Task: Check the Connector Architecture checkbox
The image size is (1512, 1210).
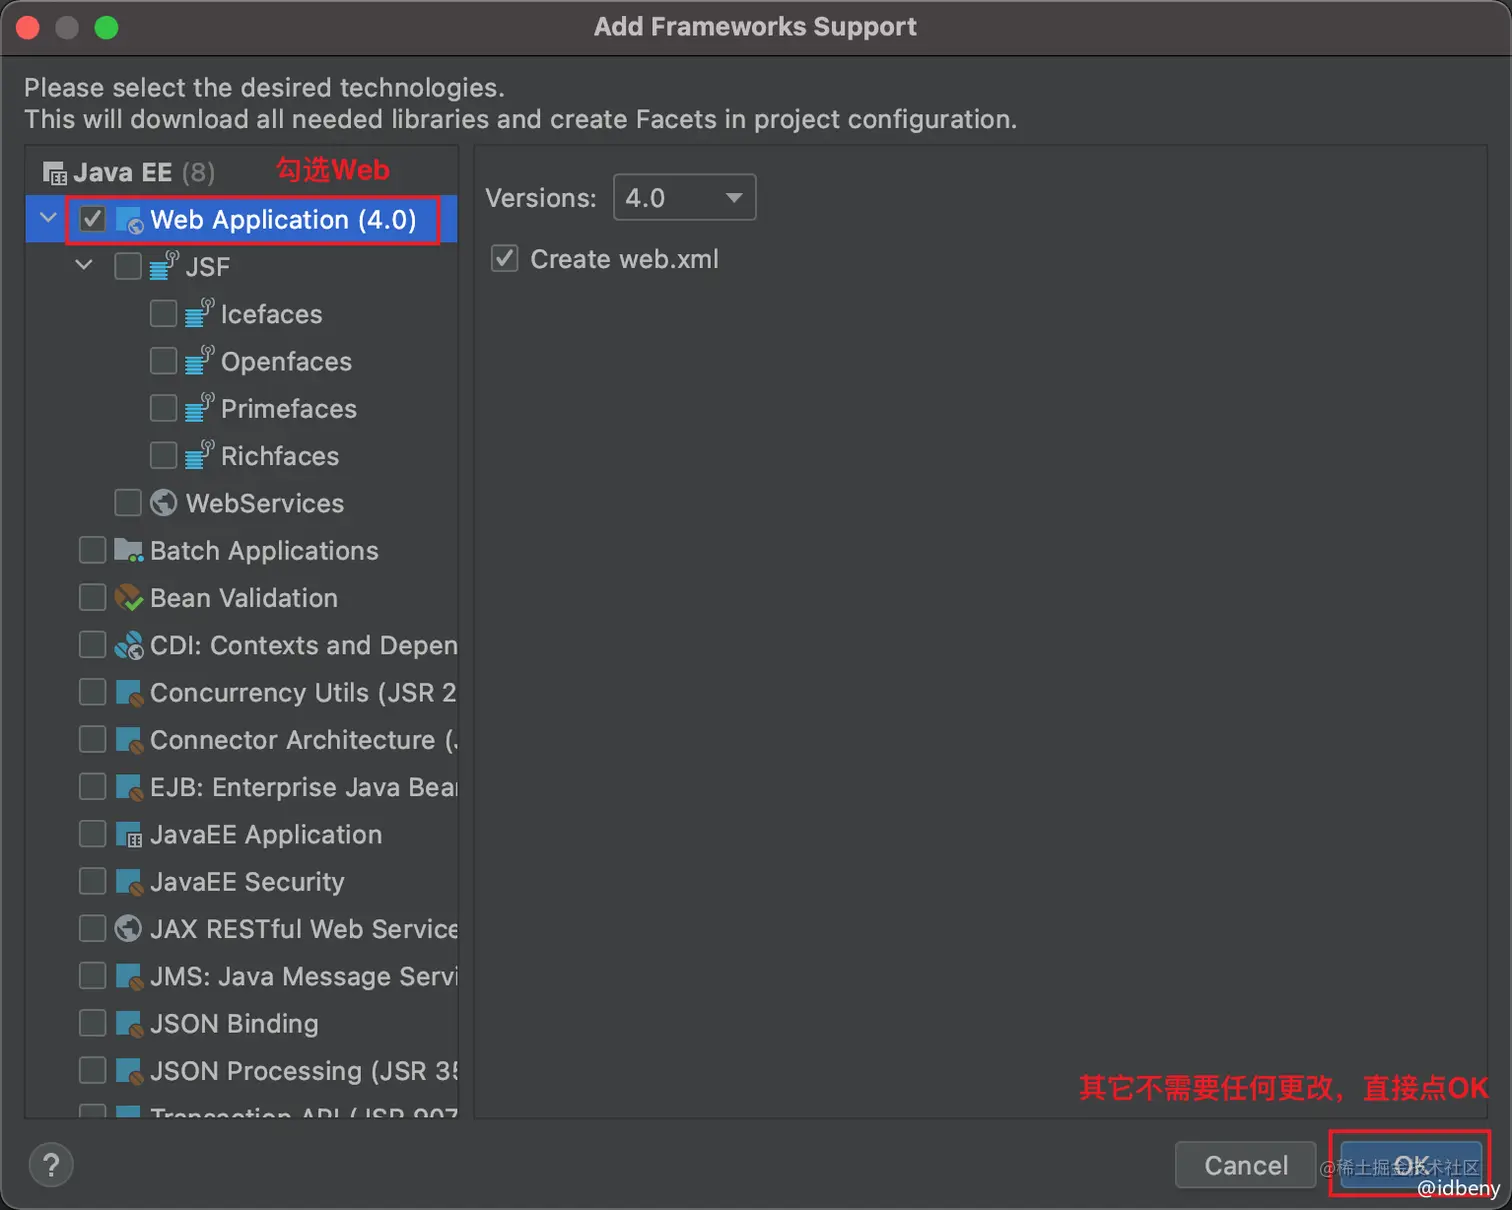Action: click(92, 739)
